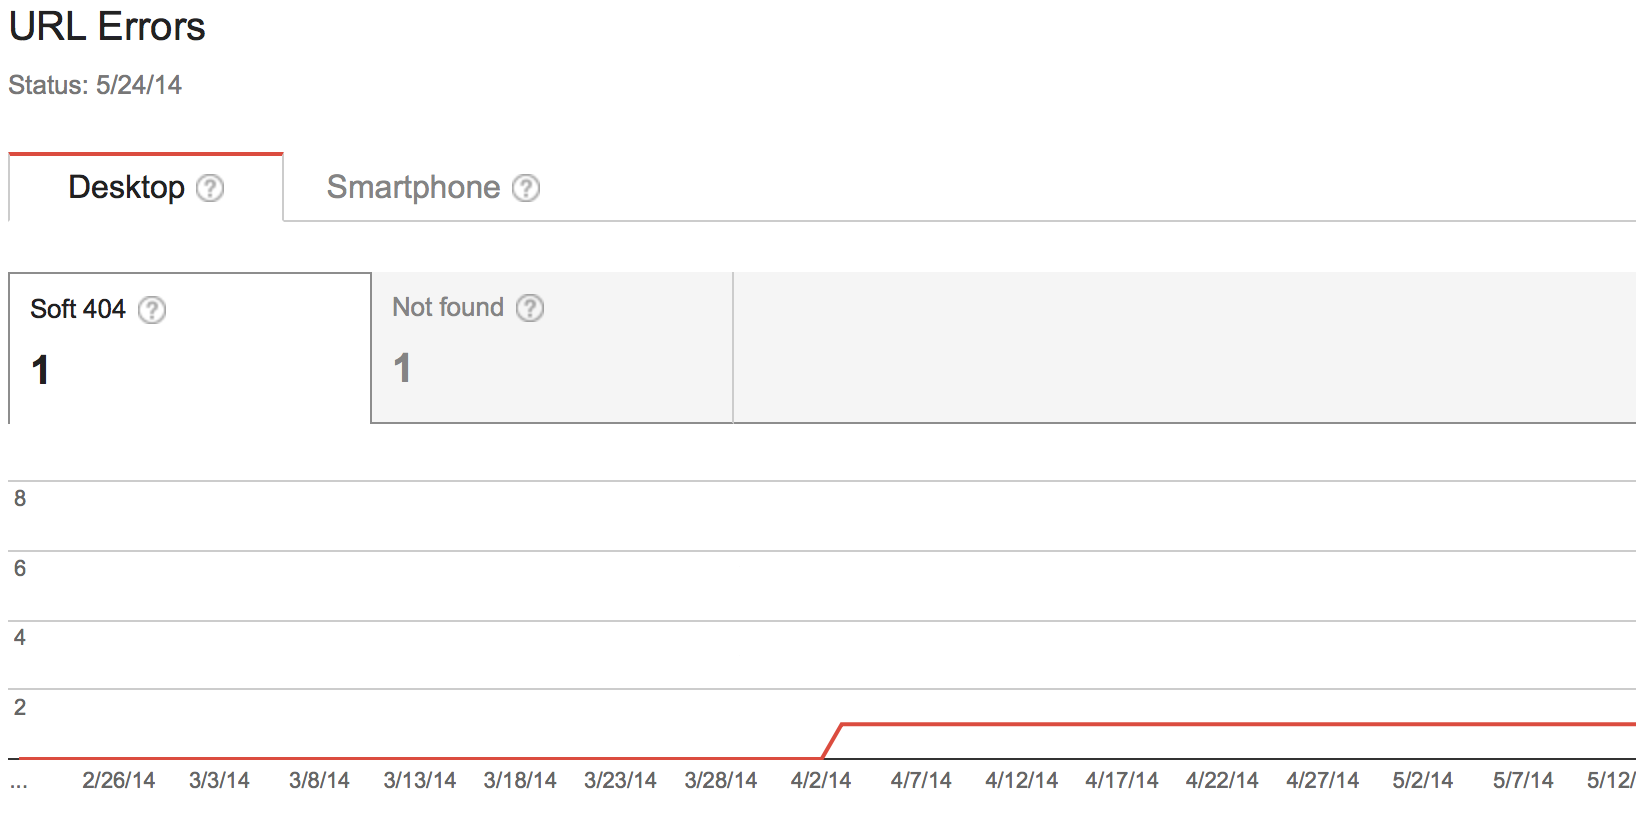The width and height of the screenshot is (1636, 828).
Task: Click the Soft 404 count number
Action: coord(40,371)
